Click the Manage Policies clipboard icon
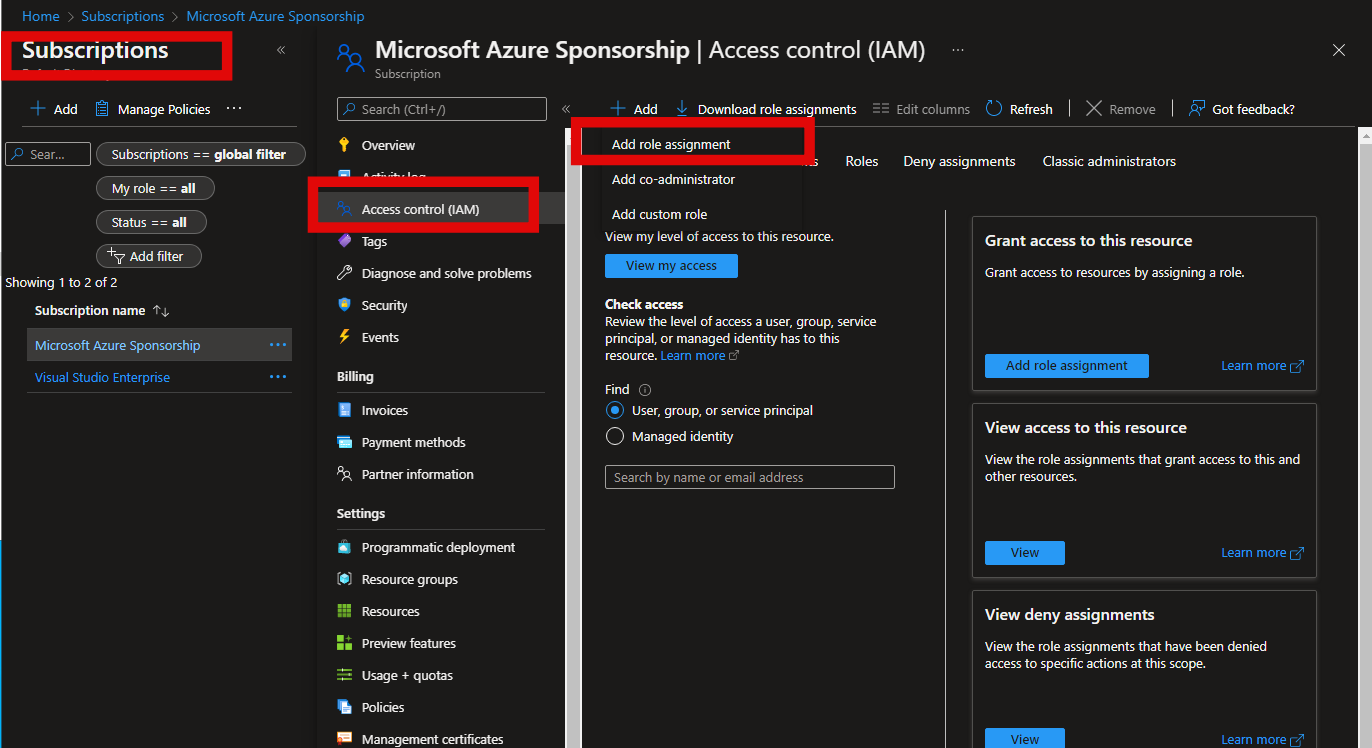This screenshot has height=748, width=1372. tap(102, 108)
